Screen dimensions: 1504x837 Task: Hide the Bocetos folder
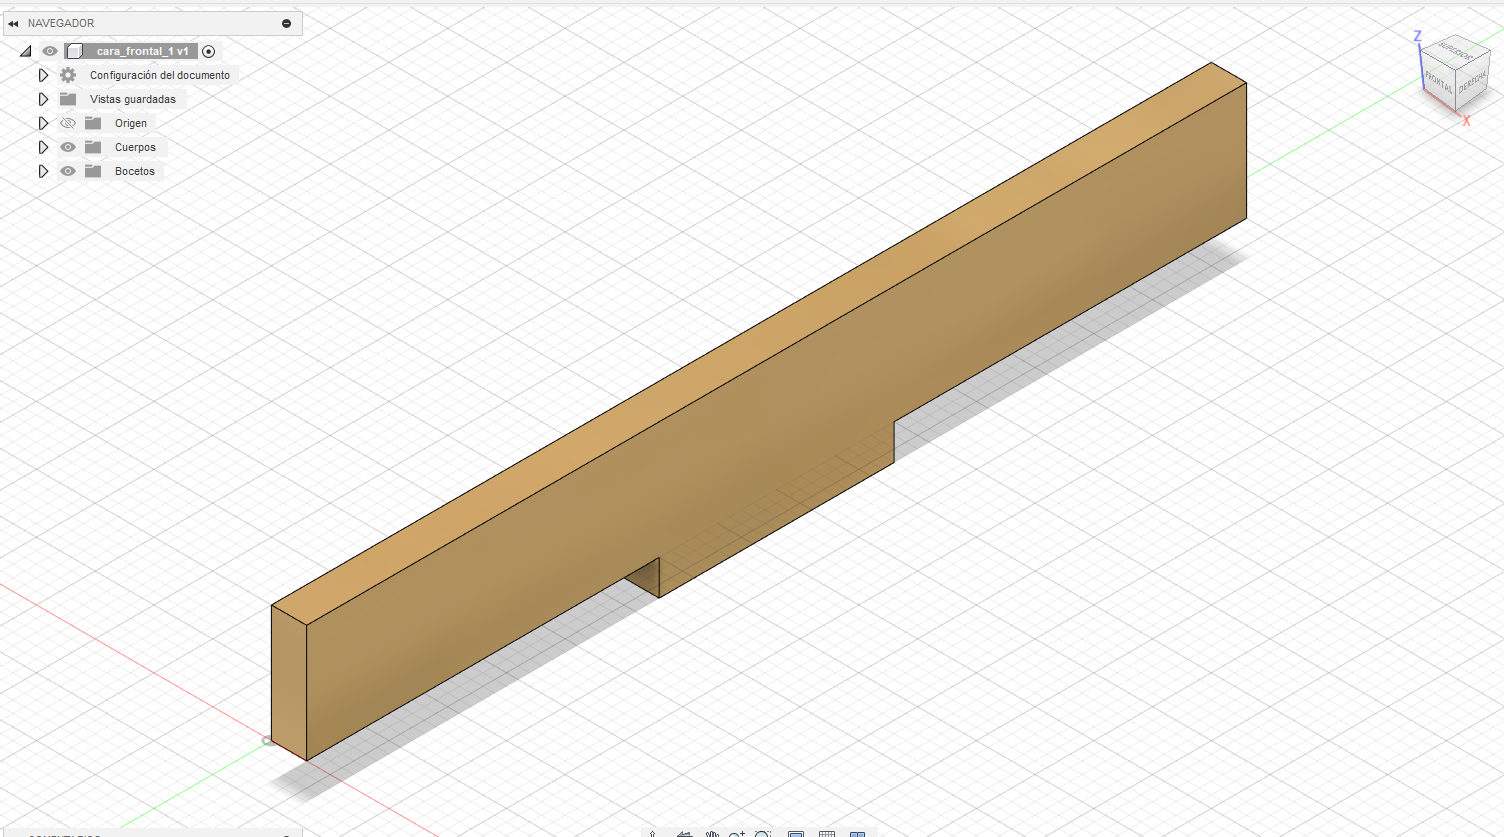pos(67,170)
